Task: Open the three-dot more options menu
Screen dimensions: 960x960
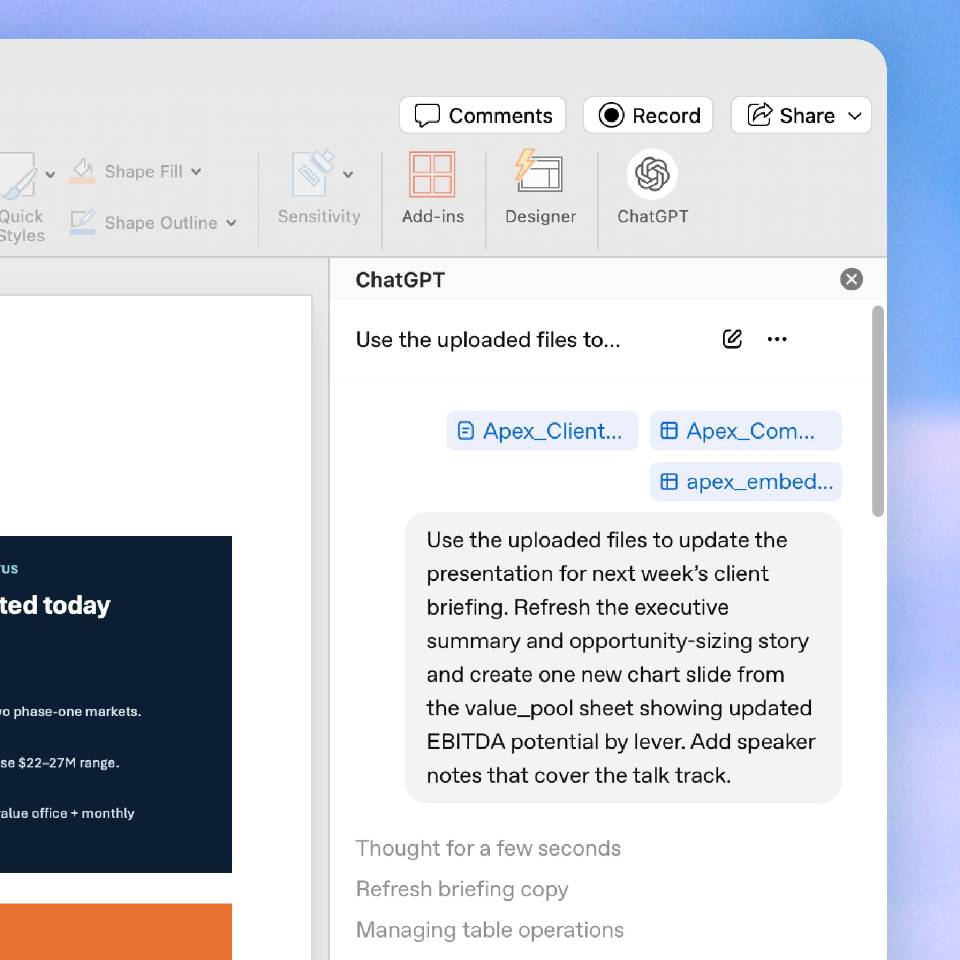Action: (777, 339)
